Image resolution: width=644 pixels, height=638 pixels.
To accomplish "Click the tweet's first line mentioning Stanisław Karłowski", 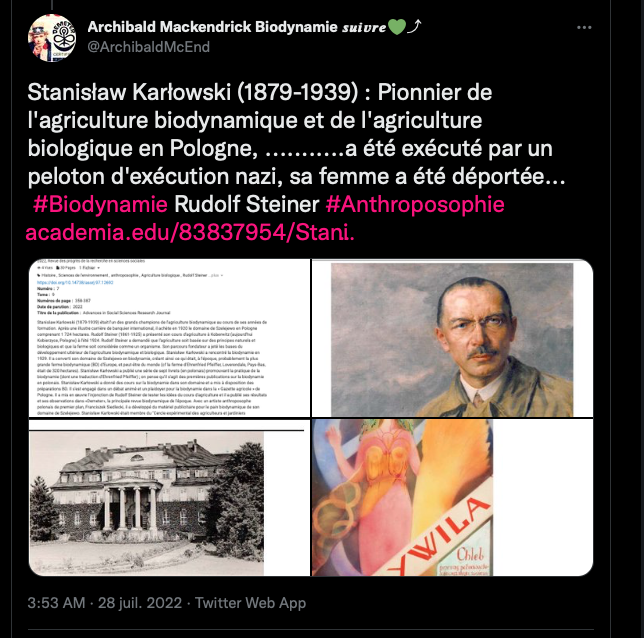I will 260,92.
